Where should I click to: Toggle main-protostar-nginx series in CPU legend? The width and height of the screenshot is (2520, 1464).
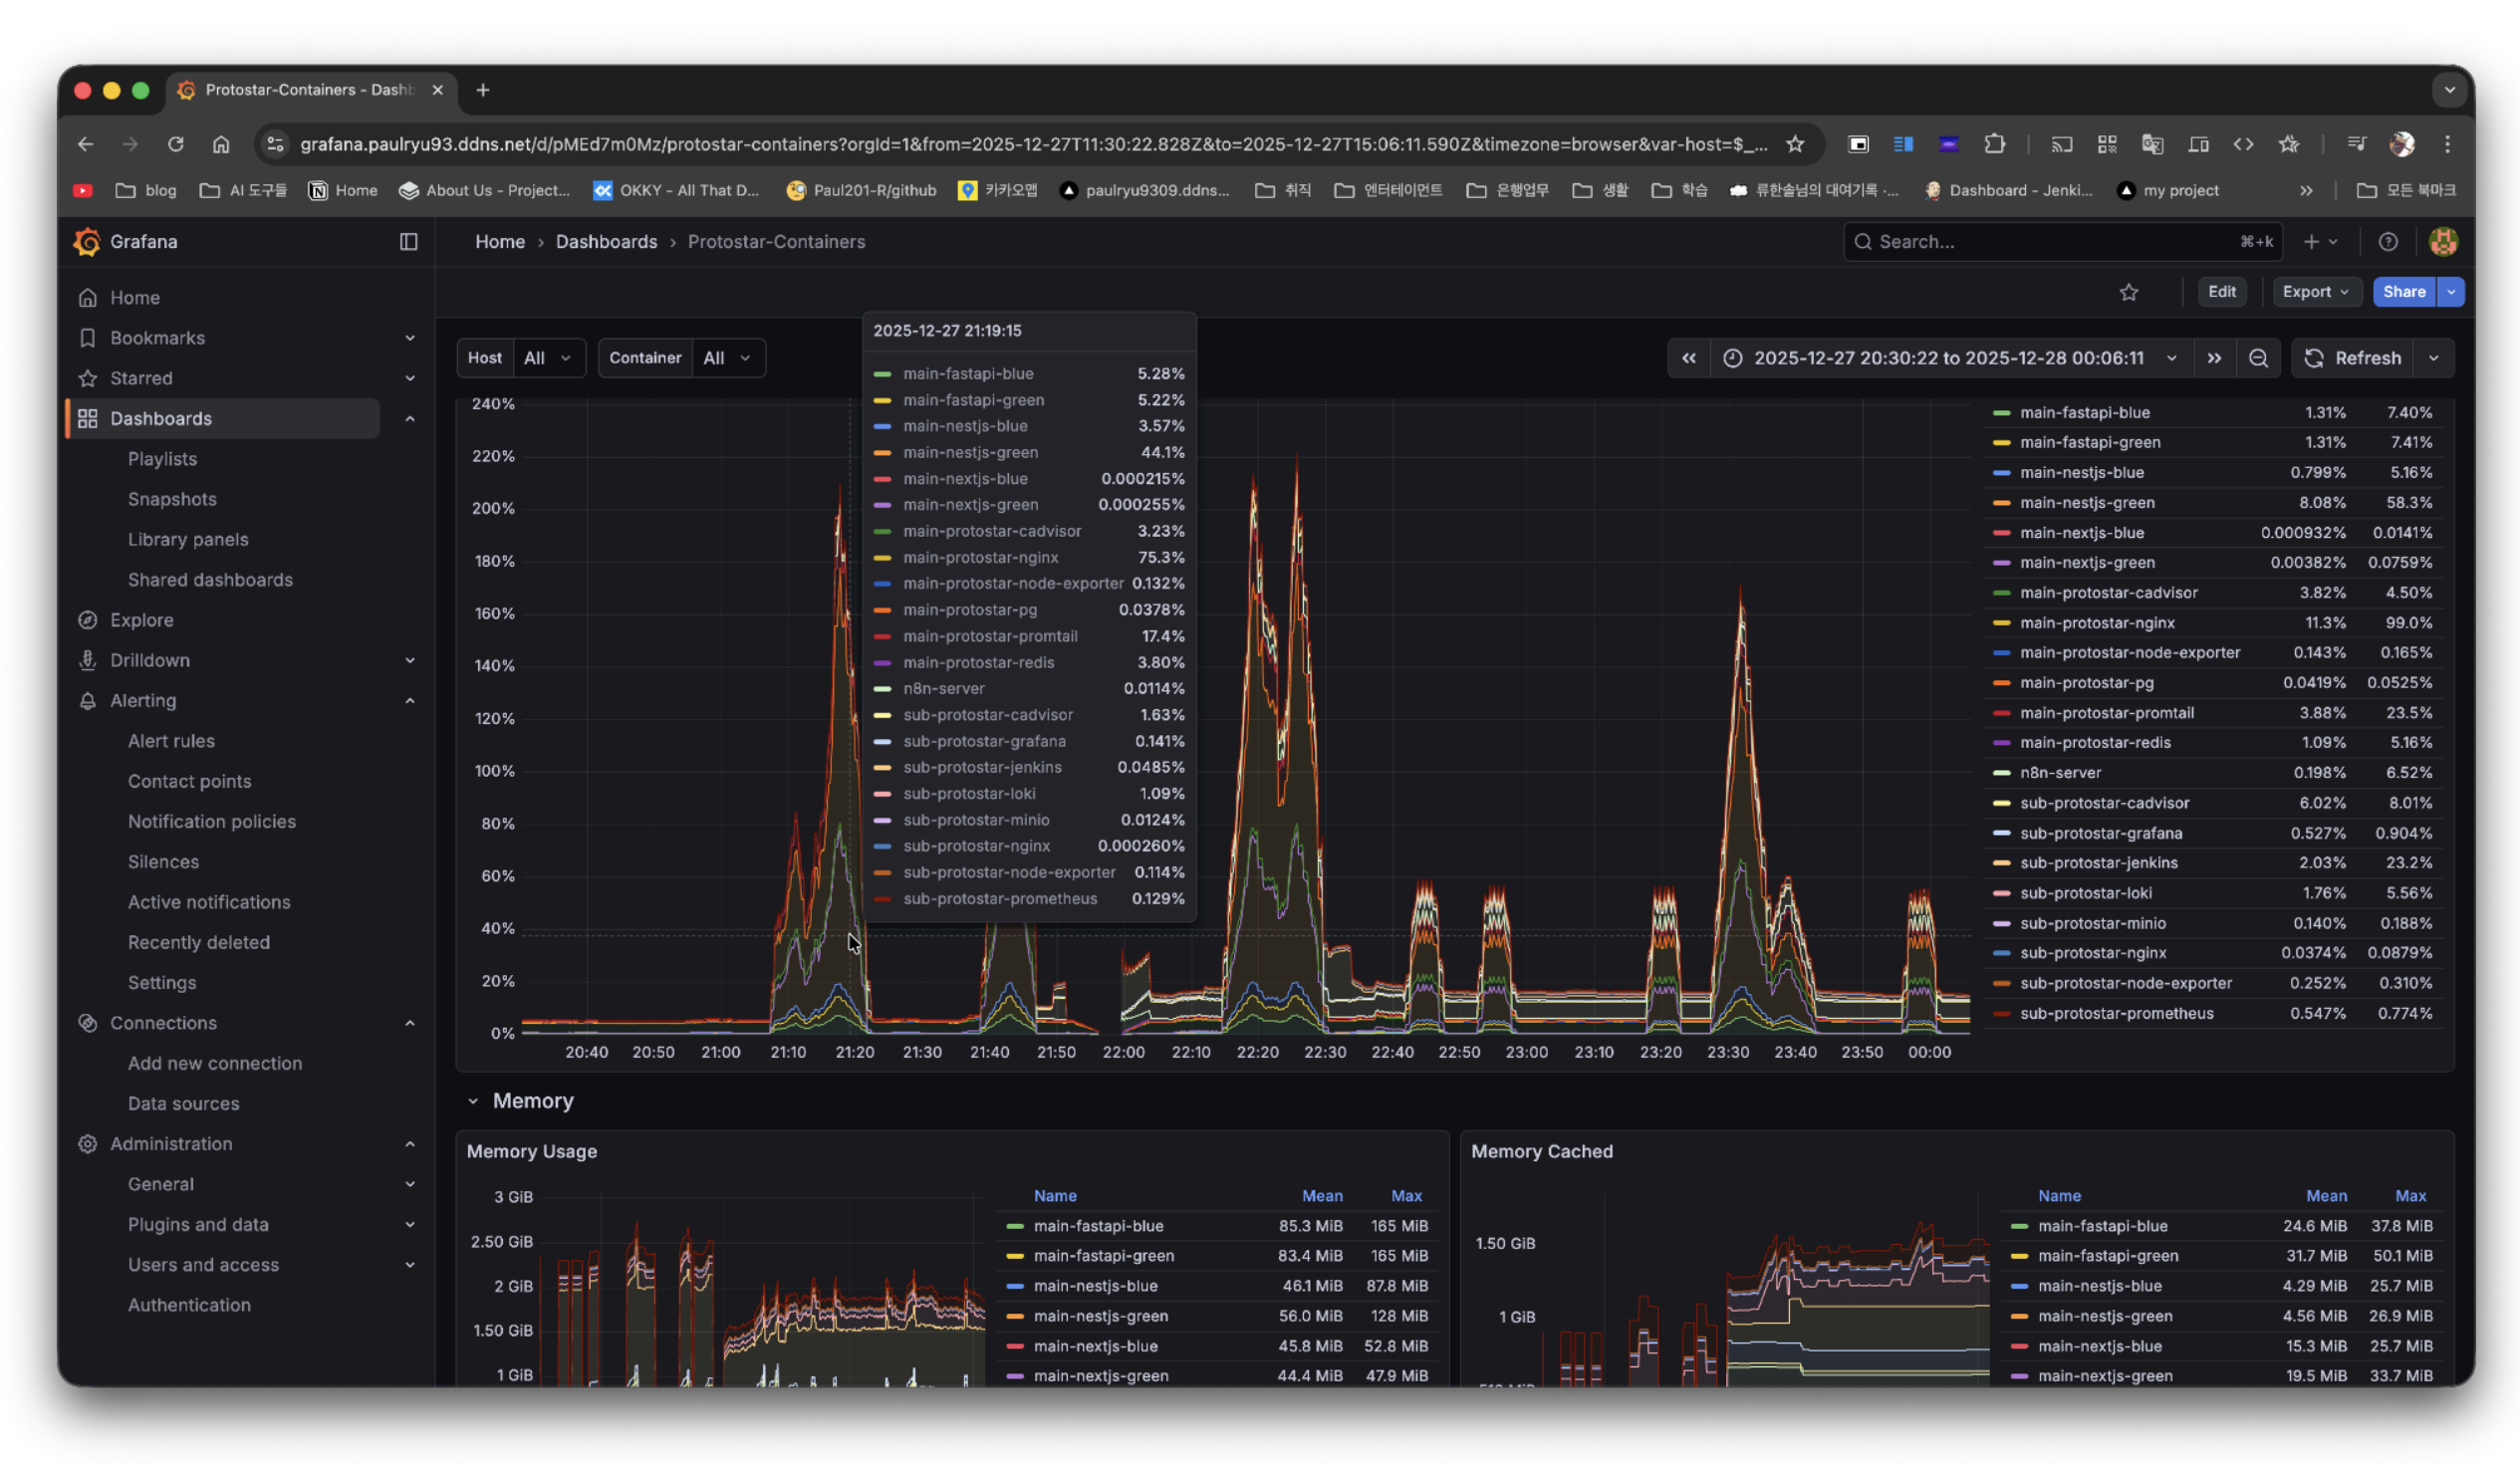[2096, 623]
